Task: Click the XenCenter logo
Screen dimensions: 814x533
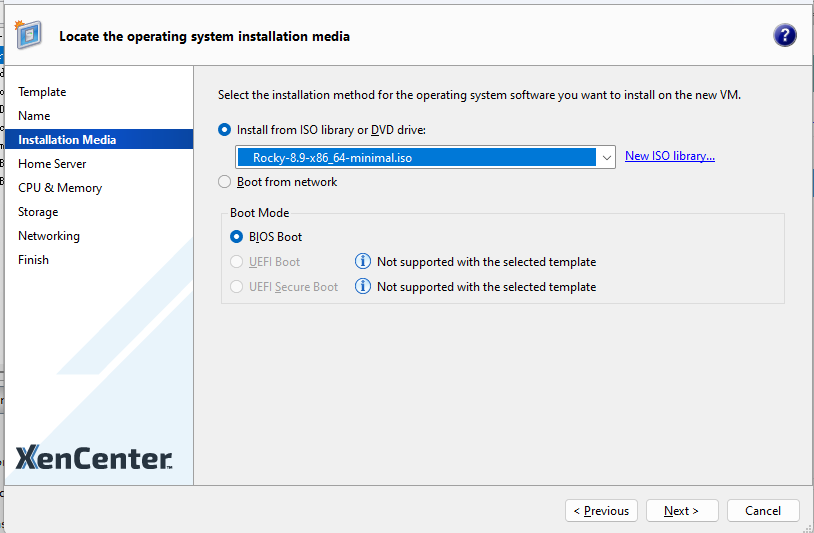Action: (x=94, y=458)
